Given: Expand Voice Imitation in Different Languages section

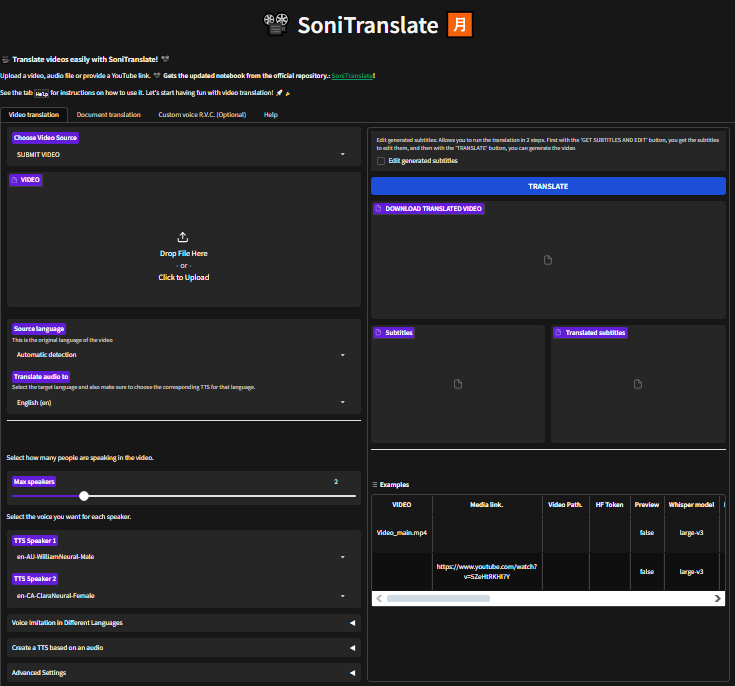Looking at the screenshot, I should (183, 622).
